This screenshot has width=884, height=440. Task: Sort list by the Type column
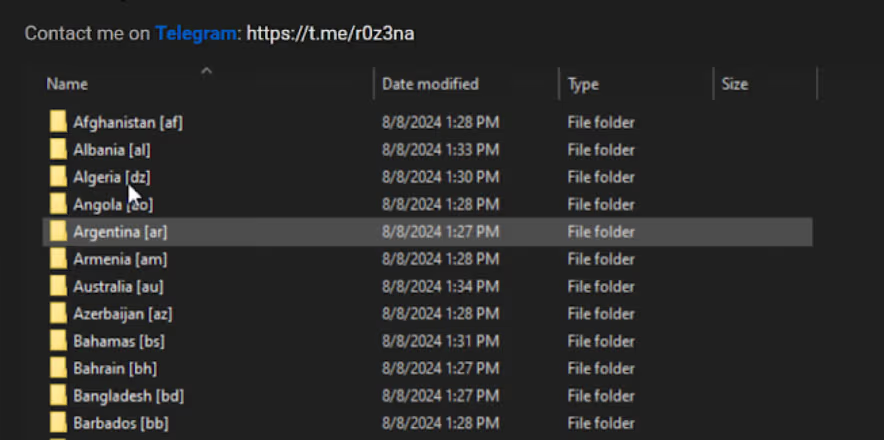coord(583,85)
